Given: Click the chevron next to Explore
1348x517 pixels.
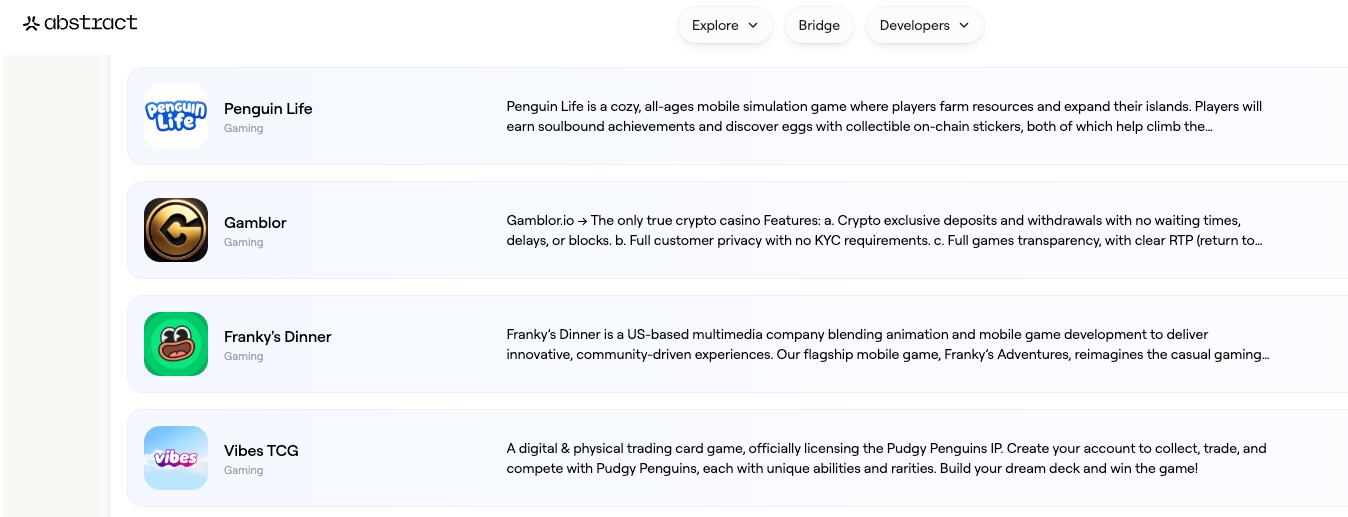Looking at the screenshot, I should point(753,26).
